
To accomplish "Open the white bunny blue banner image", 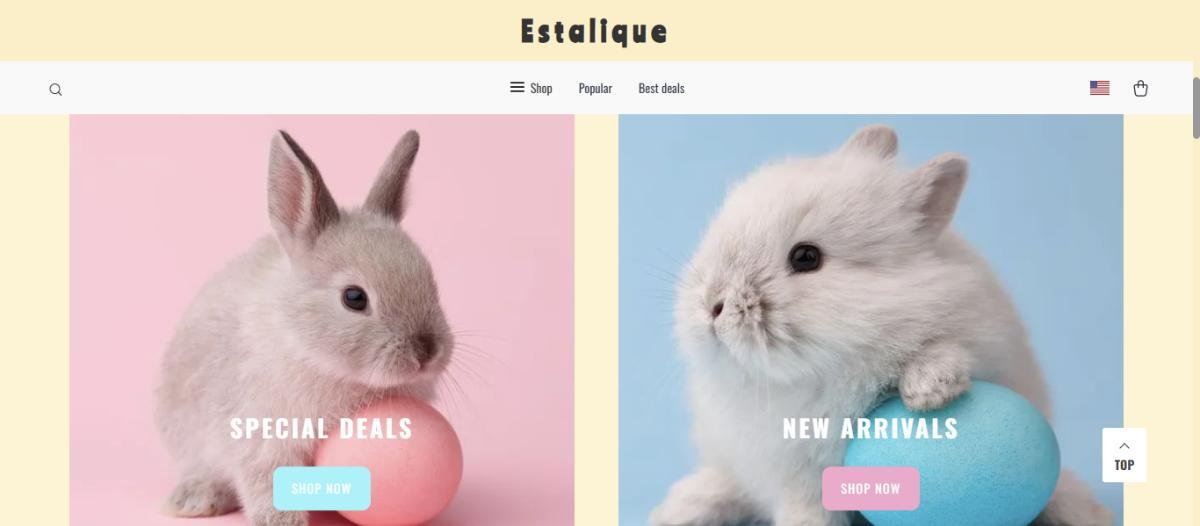I will coord(870,320).
